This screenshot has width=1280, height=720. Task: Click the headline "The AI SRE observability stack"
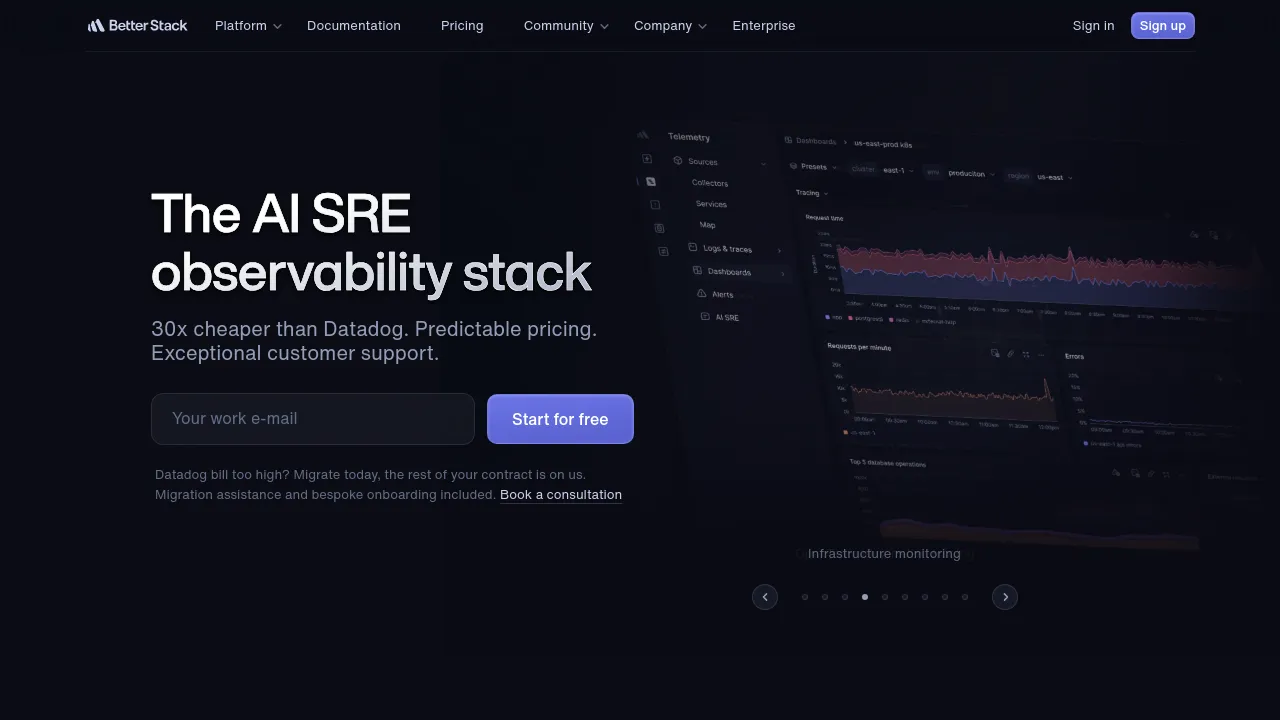pyautogui.click(x=371, y=243)
